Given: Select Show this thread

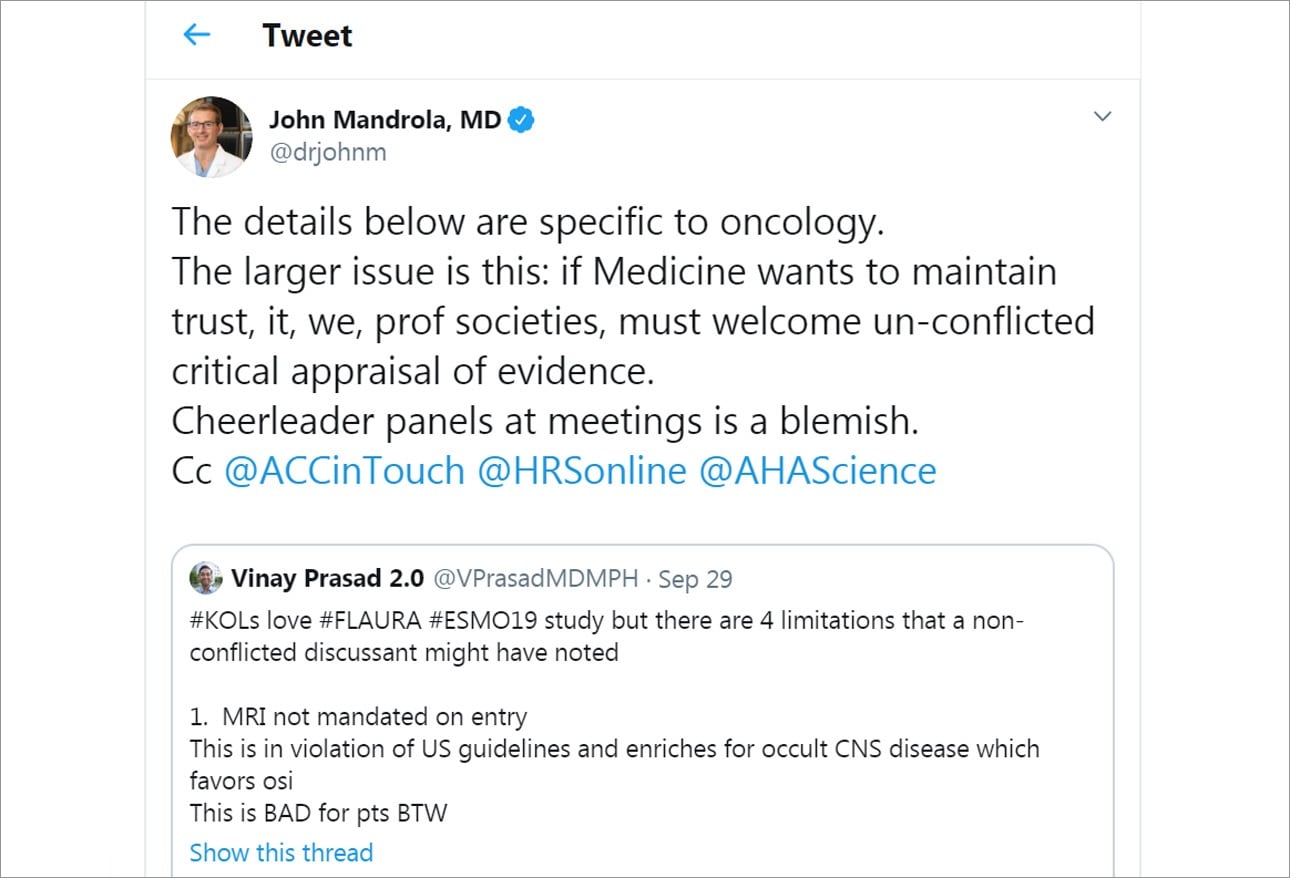Looking at the screenshot, I should 281,852.
